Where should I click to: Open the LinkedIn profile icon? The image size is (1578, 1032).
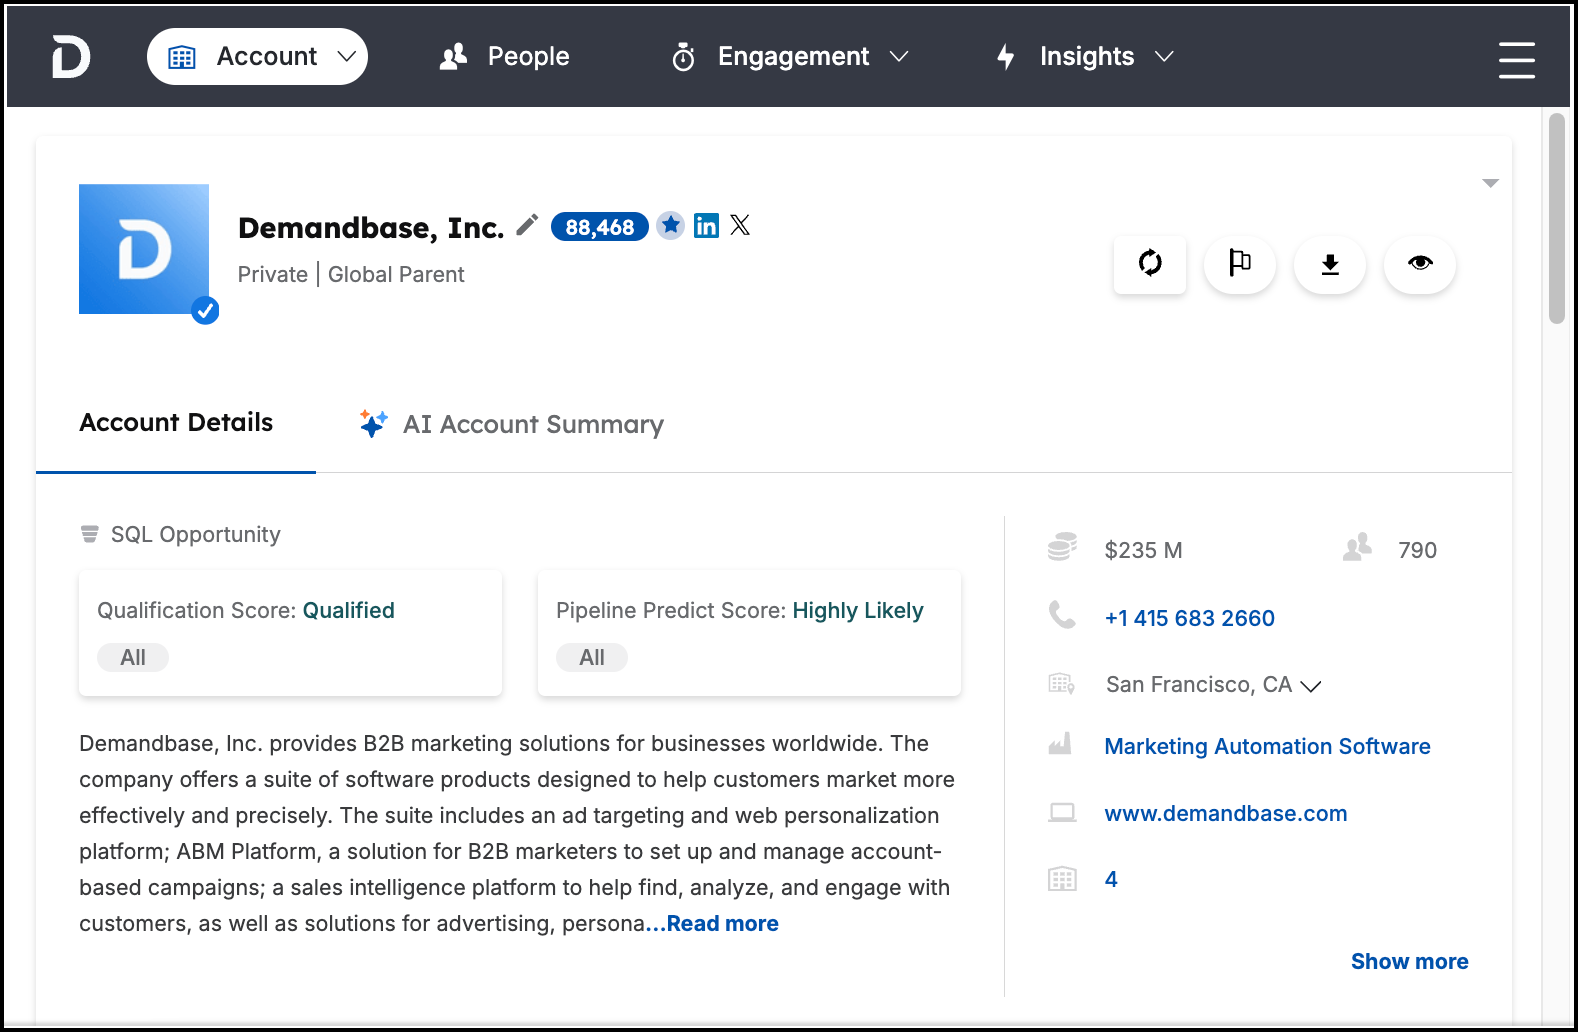click(706, 225)
